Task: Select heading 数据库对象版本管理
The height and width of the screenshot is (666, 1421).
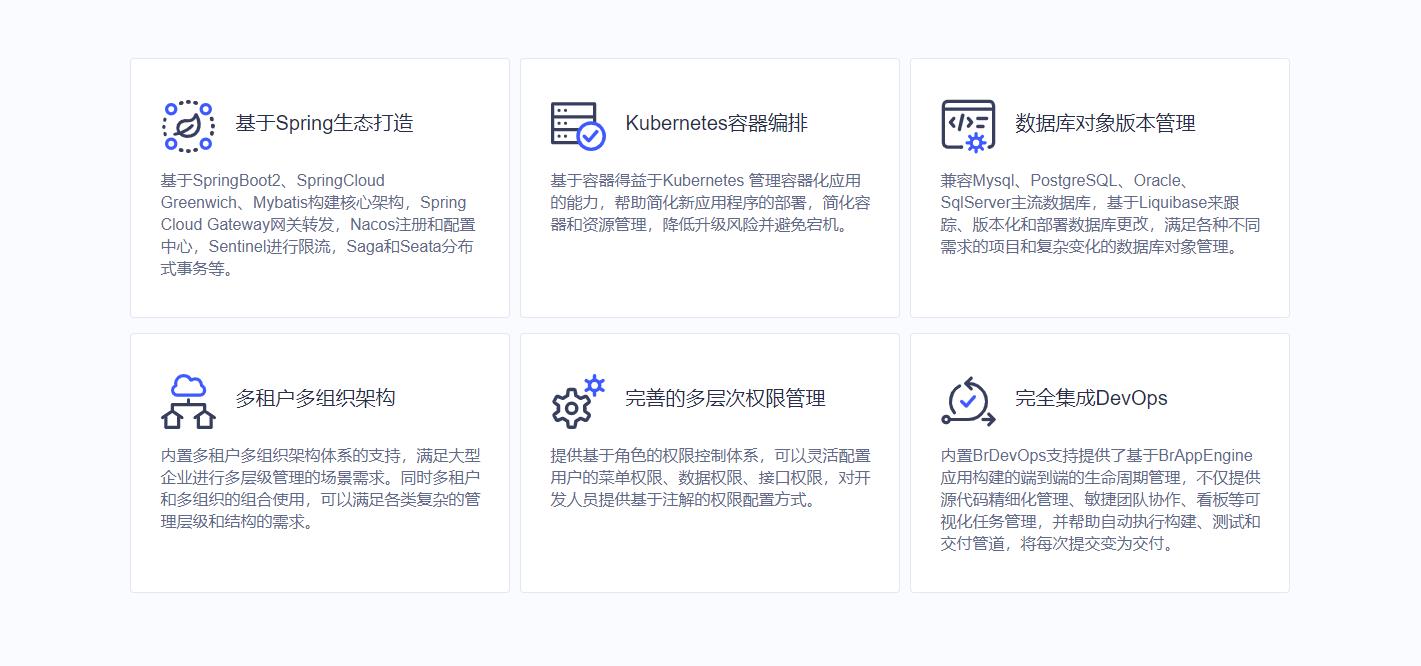Action: pos(1105,123)
